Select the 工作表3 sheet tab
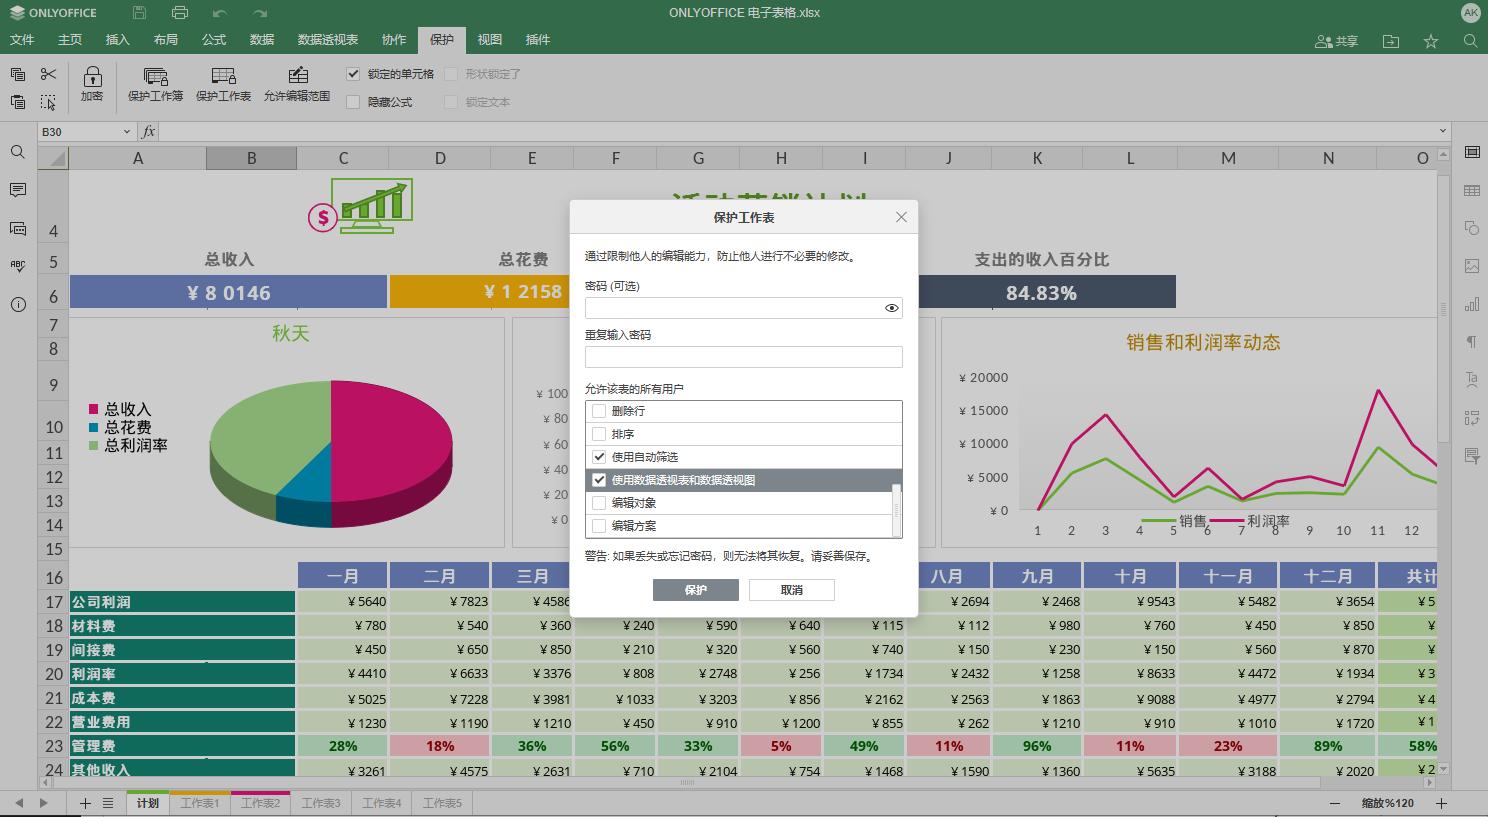This screenshot has height=817, width=1488. pos(321,802)
